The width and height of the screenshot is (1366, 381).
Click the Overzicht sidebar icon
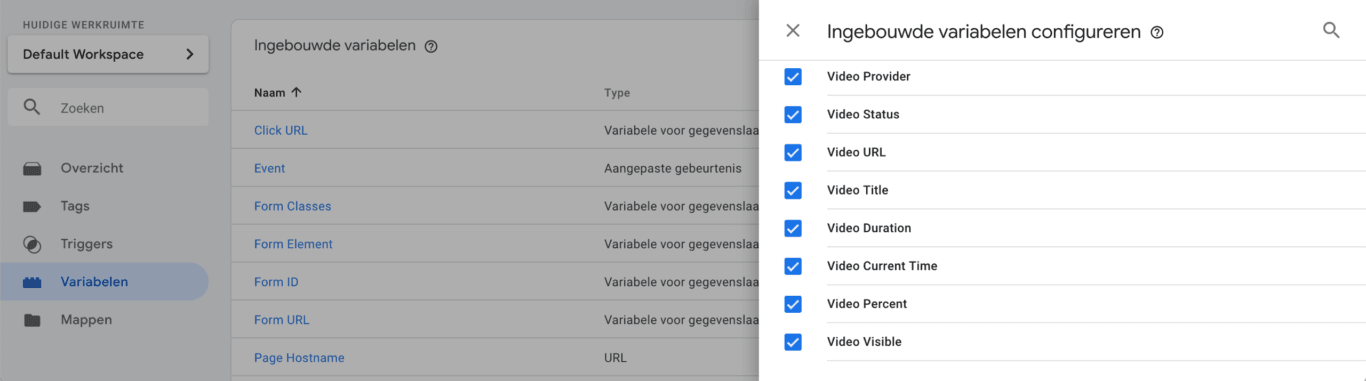pyautogui.click(x=33, y=168)
